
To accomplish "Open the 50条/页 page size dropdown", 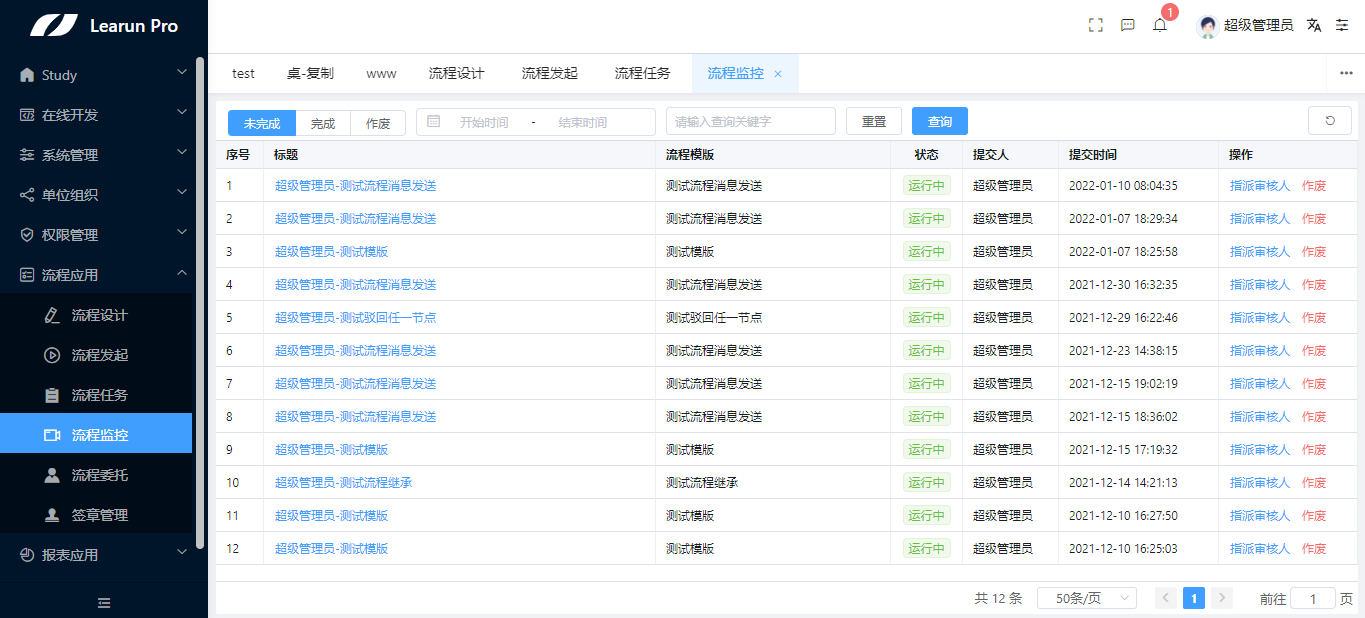I will coord(1087,598).
